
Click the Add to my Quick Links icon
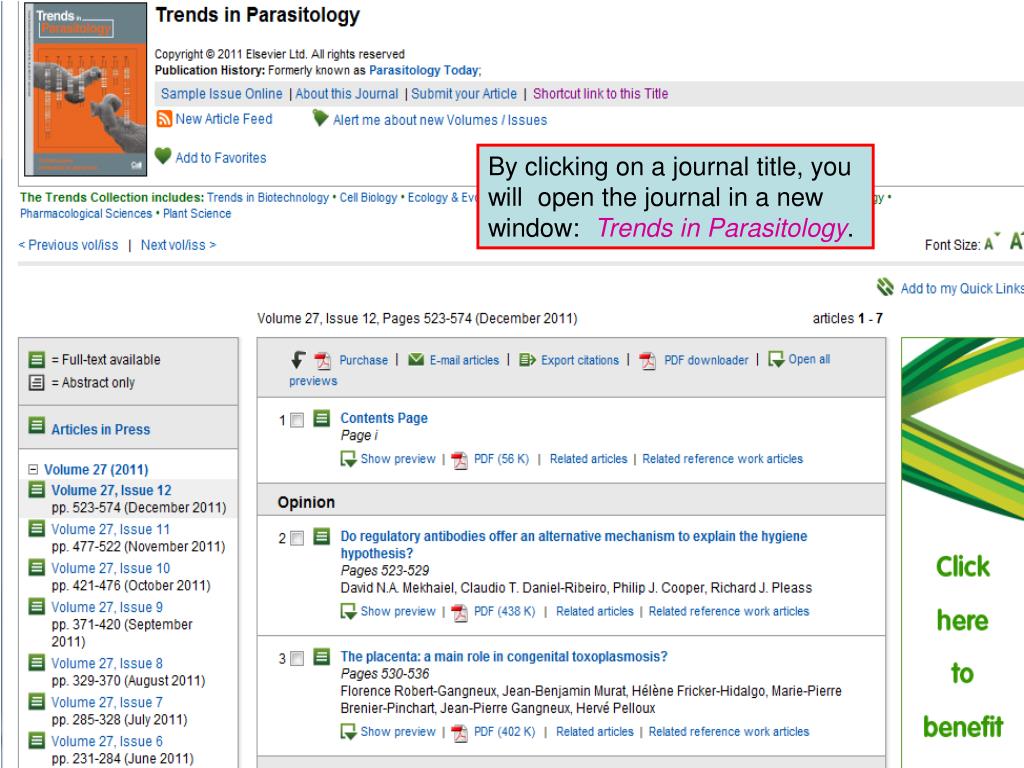click(885, 287)
